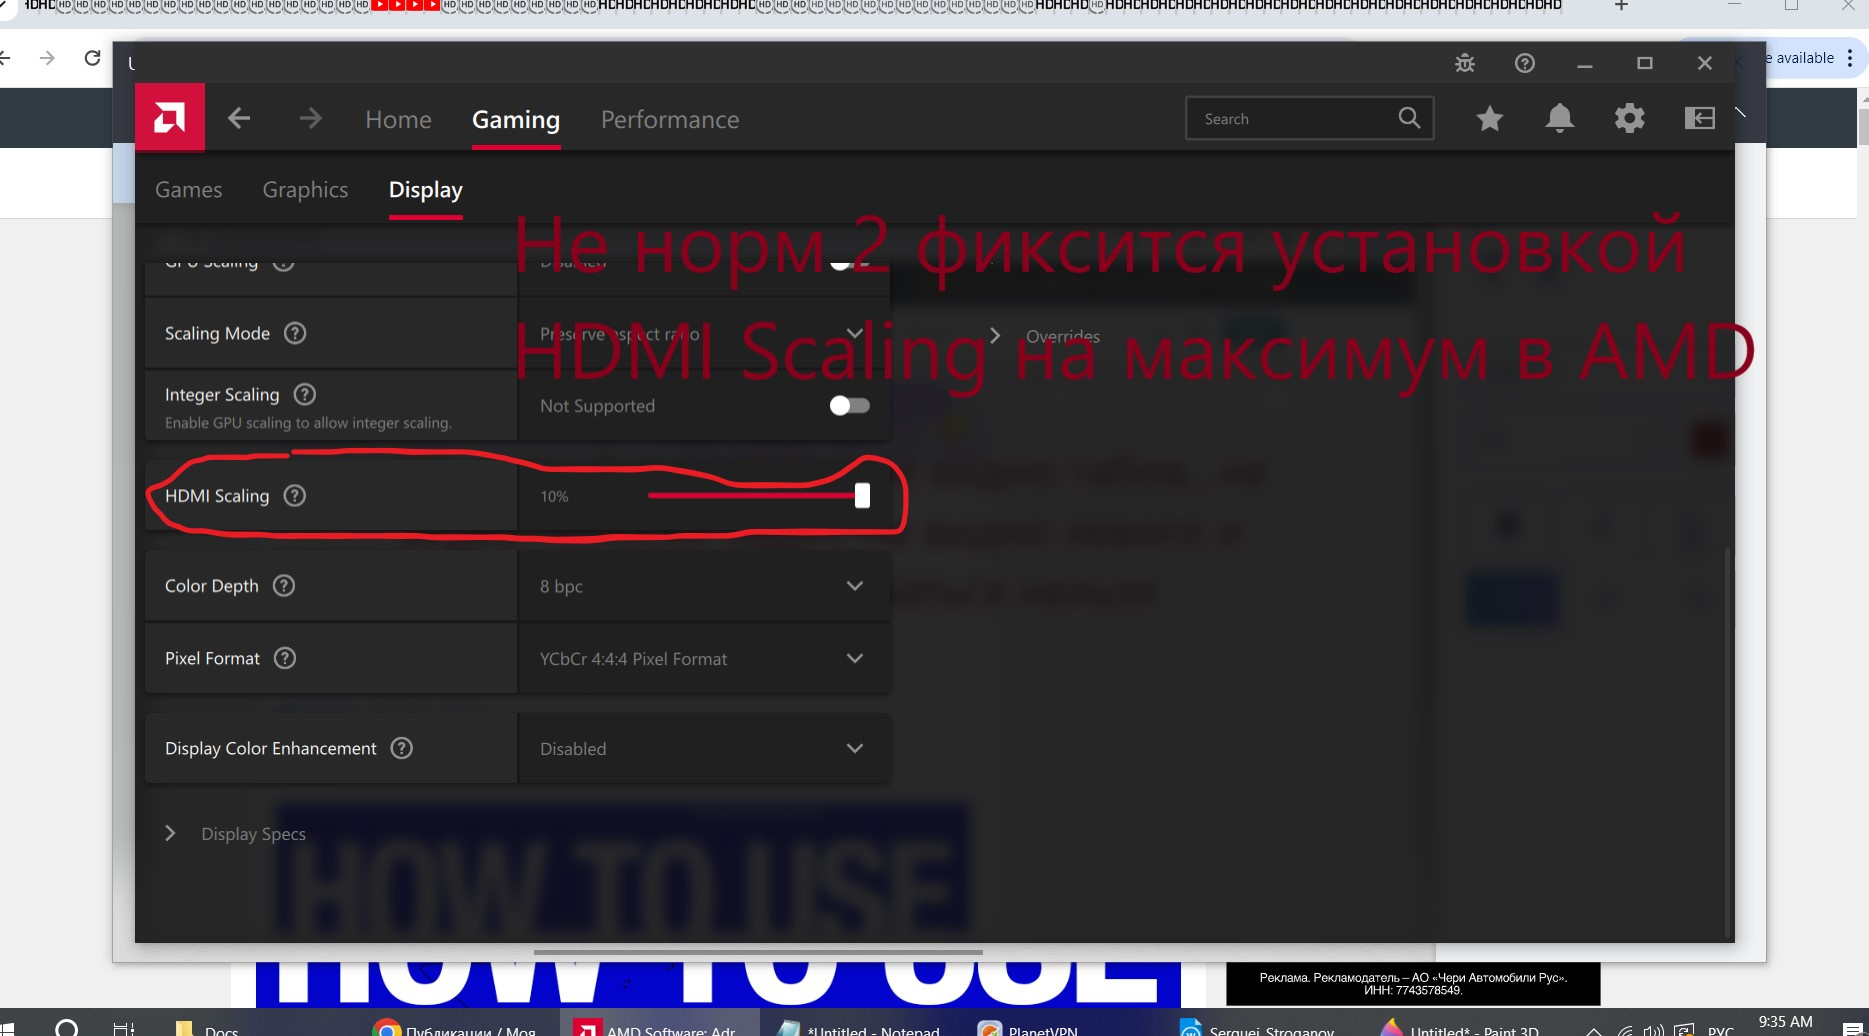The height and width of the screenshot is (1036, 1869).
Task: Open Task View on taskbar
Action: [123, 1028]
